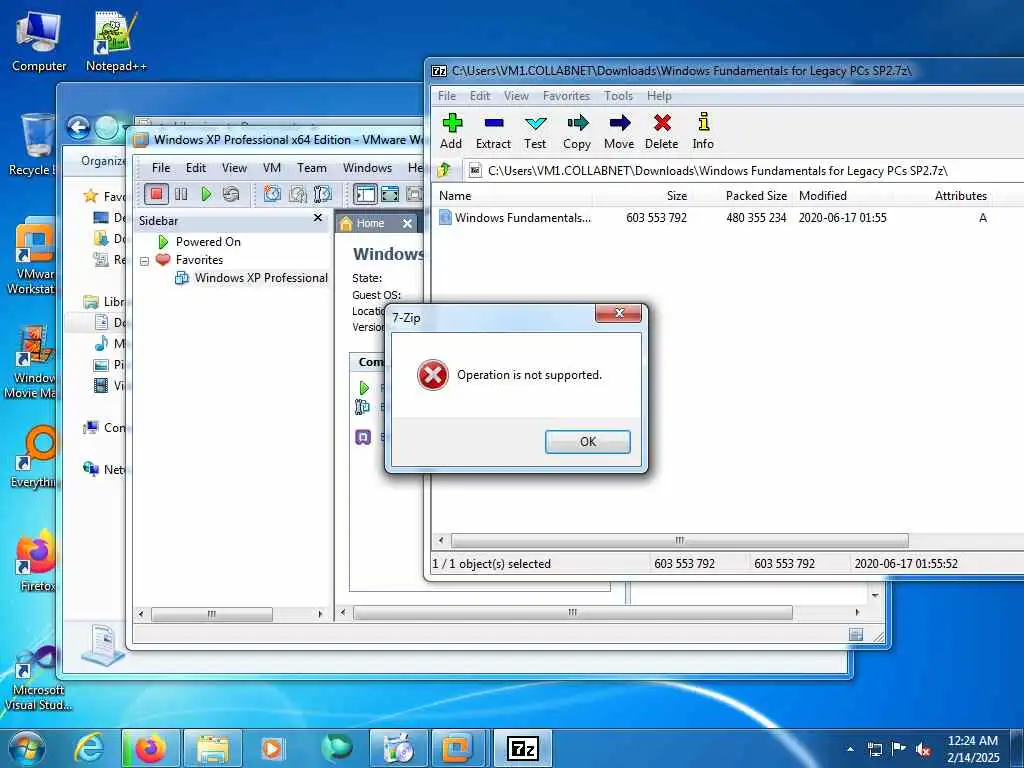Power on the VM via green play toolbar icon
Screen dimensions: 1024x768
(206, 194)
